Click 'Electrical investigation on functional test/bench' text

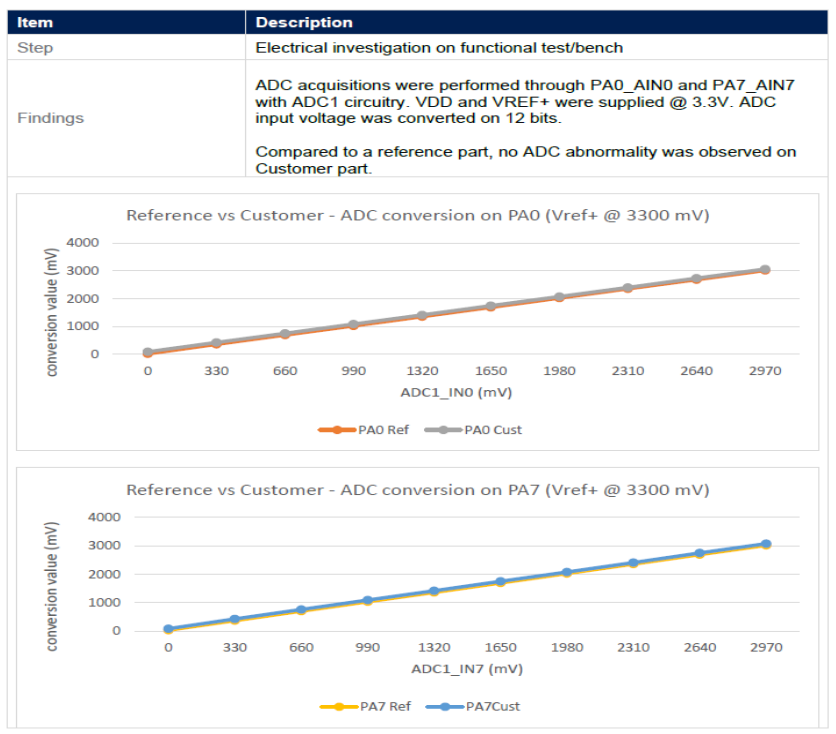(439, 48)
